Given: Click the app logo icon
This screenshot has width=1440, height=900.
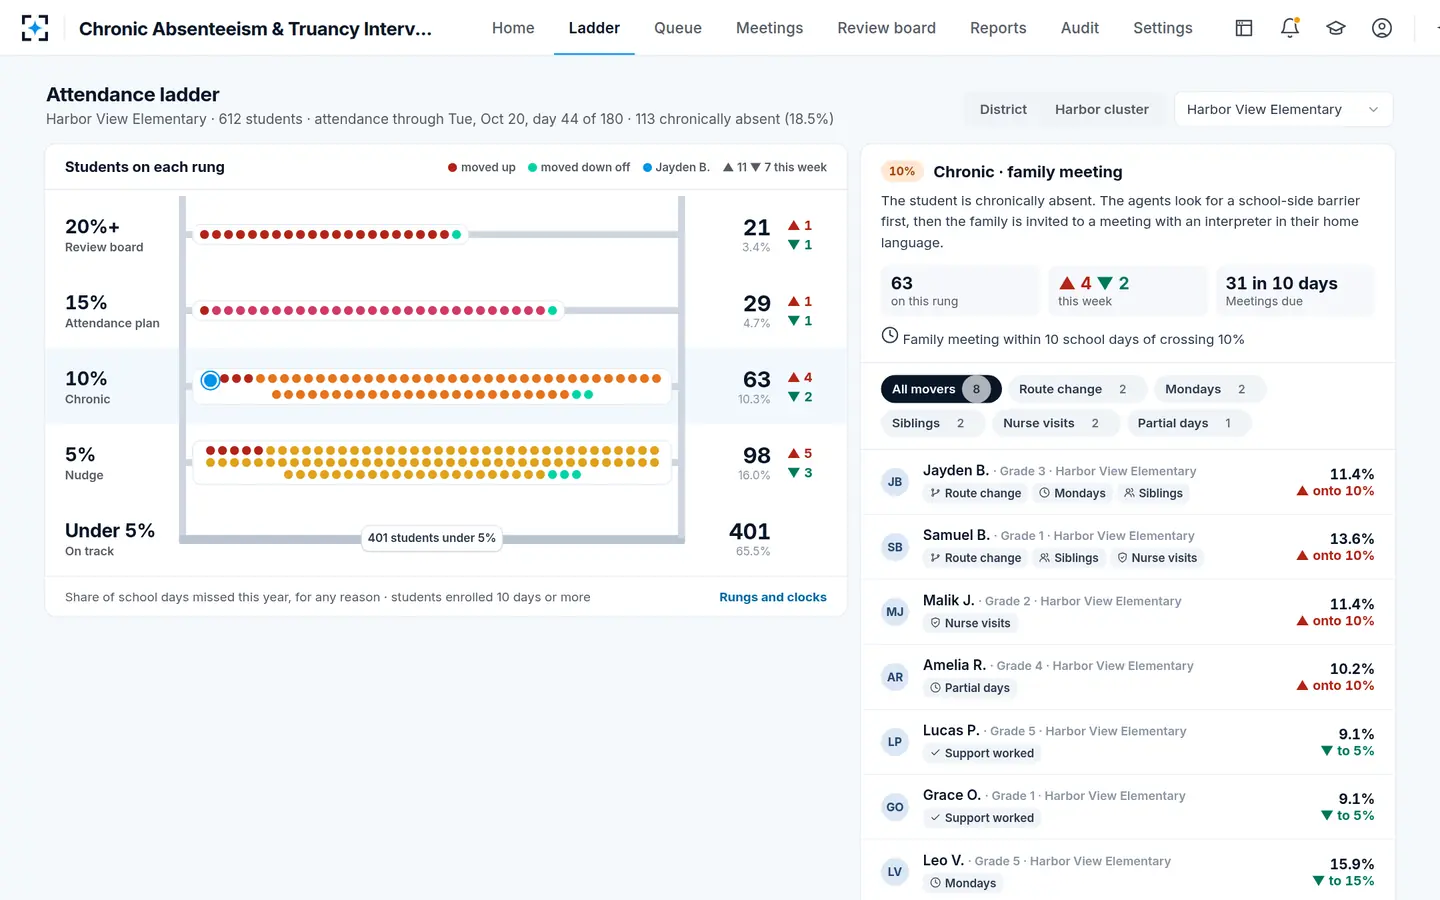Looking at the screenshot, I should [35, 28].
